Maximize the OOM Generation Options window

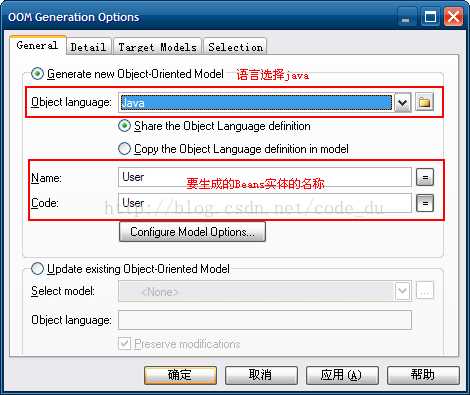point(430,17)
